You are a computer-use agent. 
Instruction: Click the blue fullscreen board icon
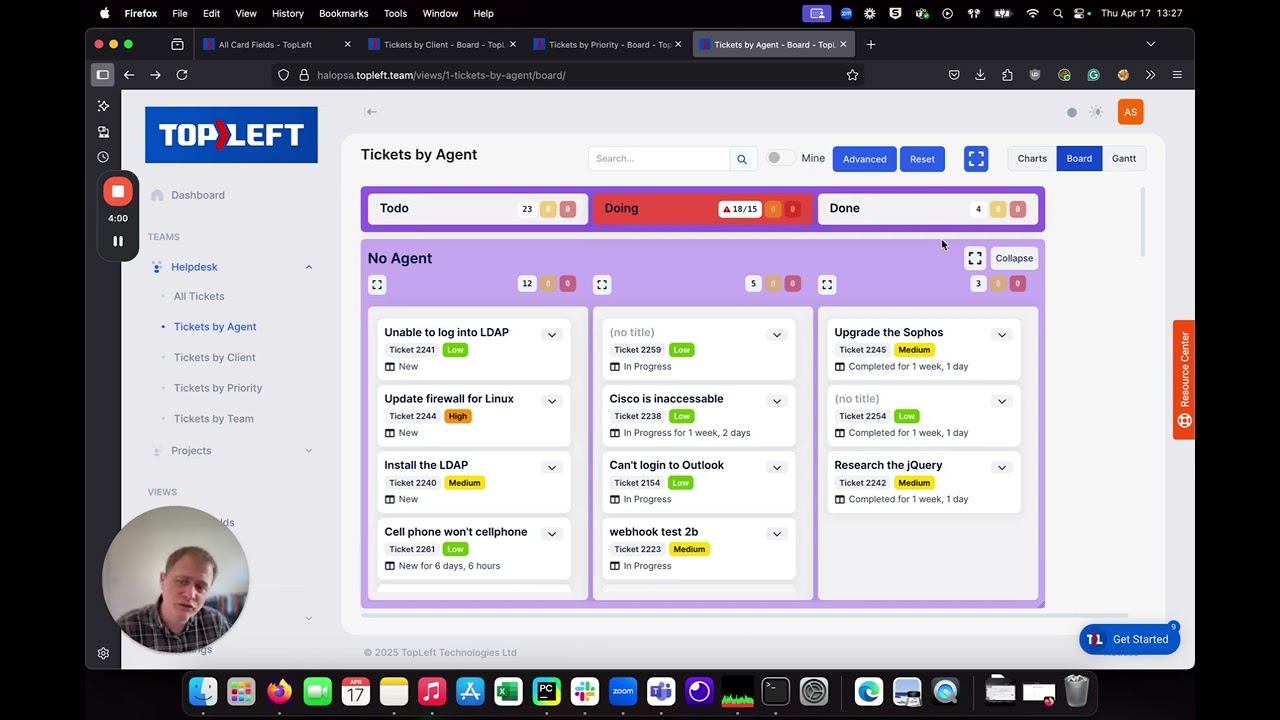click(976, 159)
